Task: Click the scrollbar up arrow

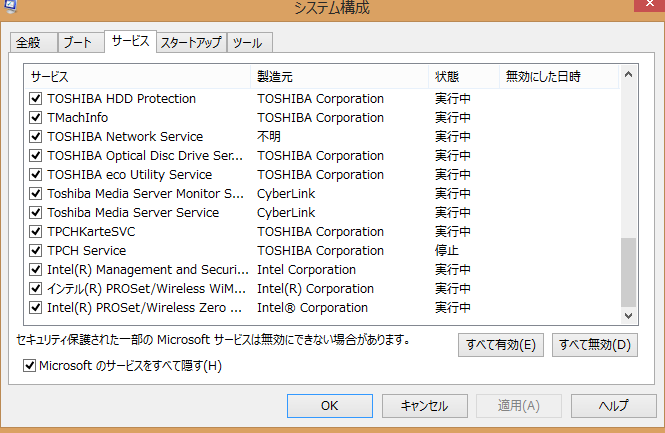Action: (629, 75)
